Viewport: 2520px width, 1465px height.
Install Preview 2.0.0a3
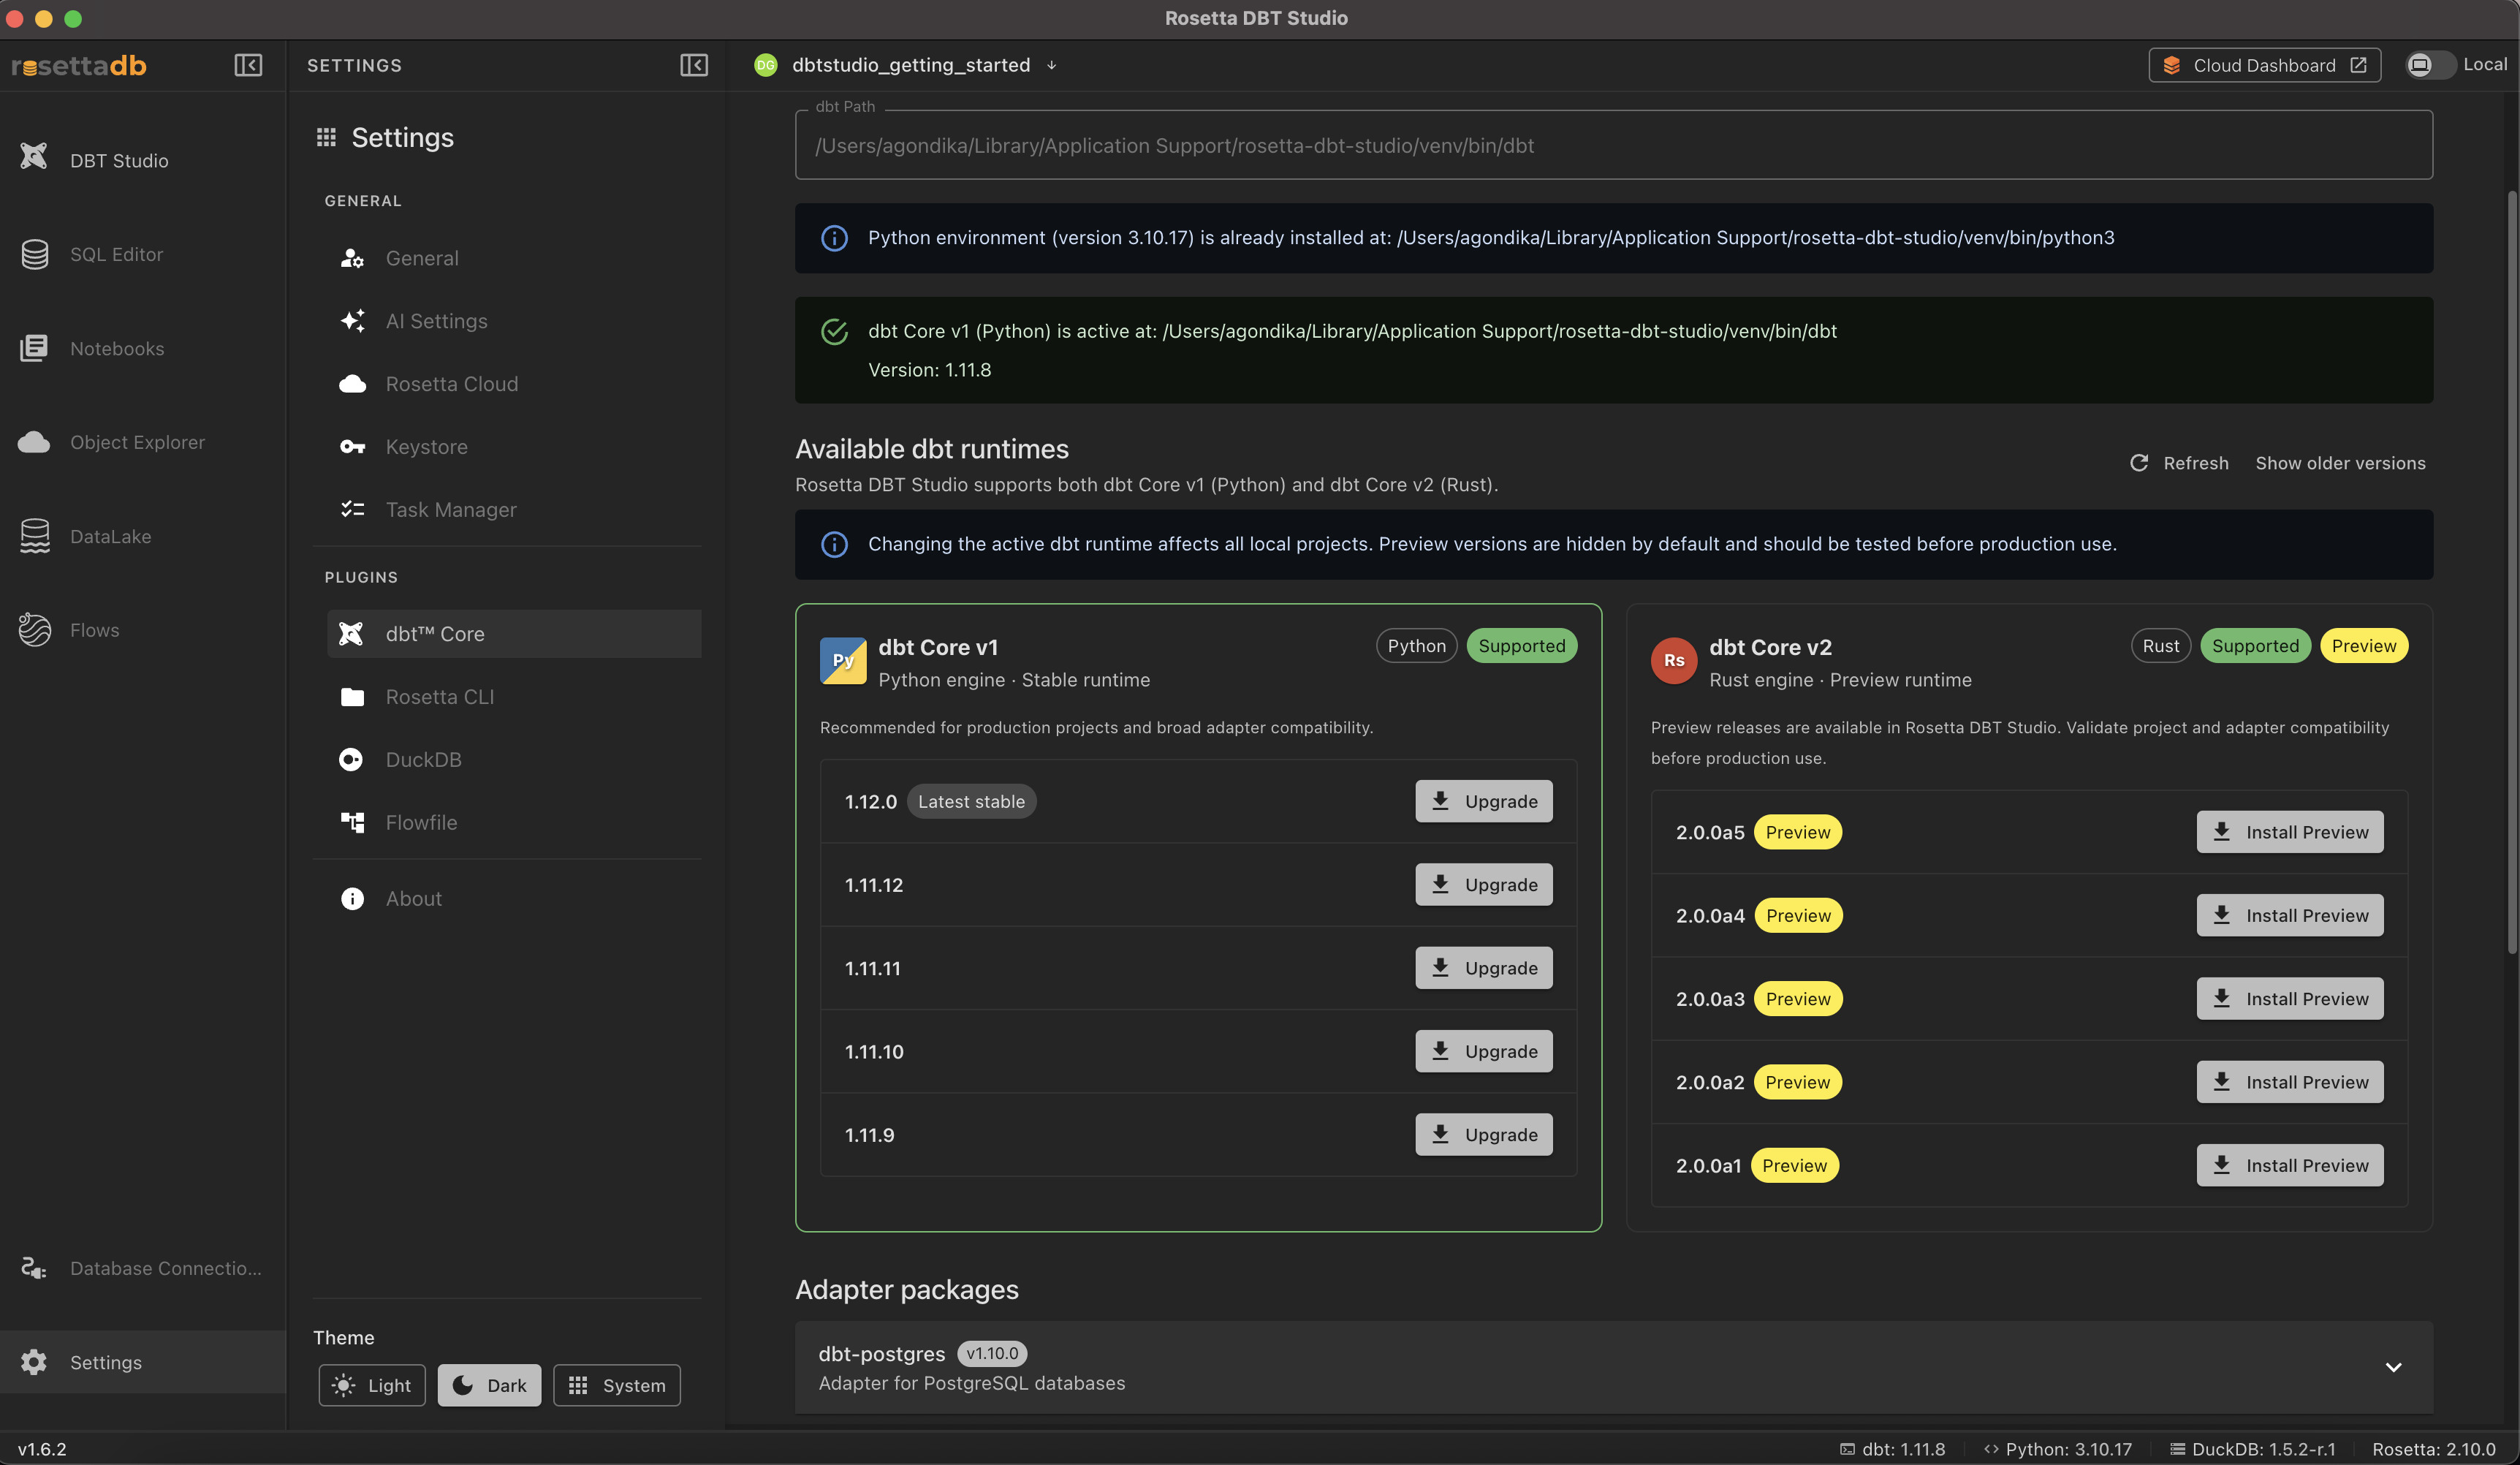2290,999
